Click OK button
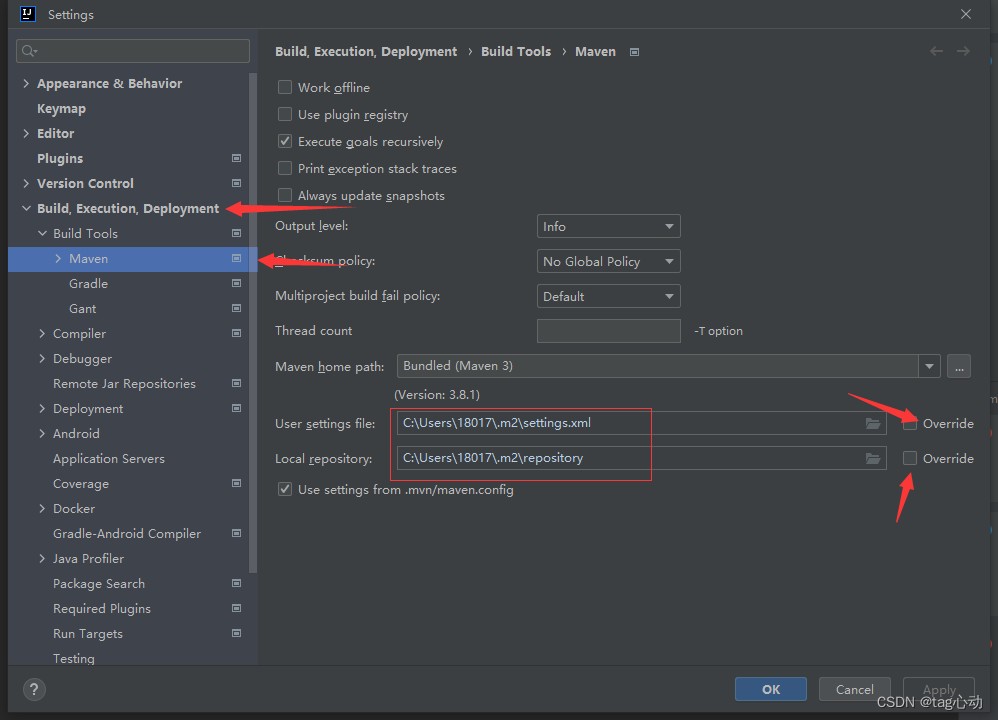Screen dimensions: 998x720 click(x=771, y=689)
